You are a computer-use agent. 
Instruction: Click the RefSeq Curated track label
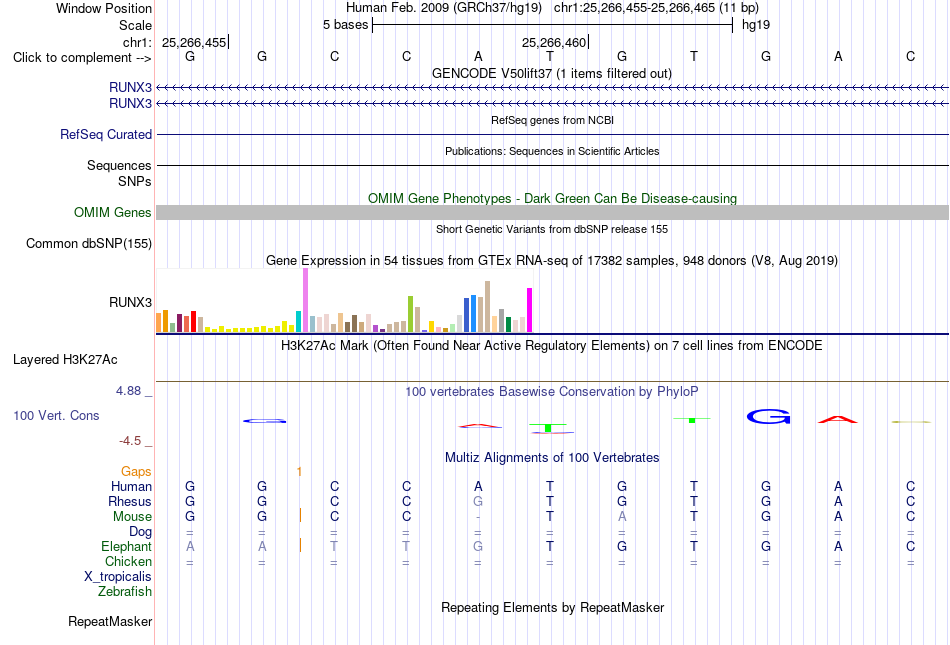pyautogui.click(x=105, y=134)
